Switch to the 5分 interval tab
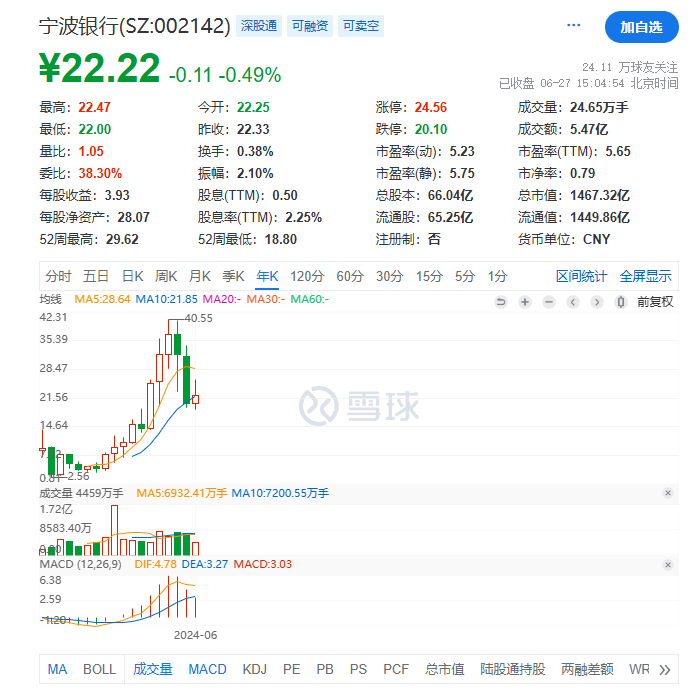This screenshot has width=697, height=699. pos(465,276)
